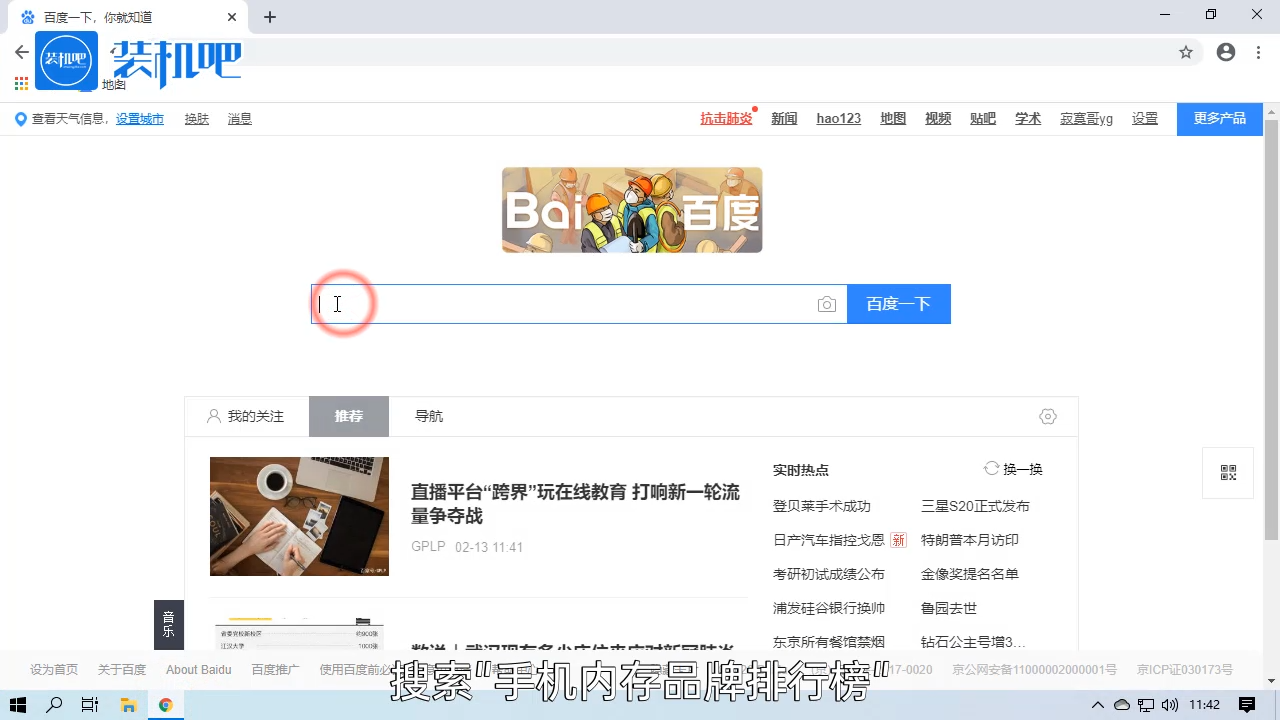Click the 百度一下 search button
Screen dimensions: 1280x720
click(x=898, y=303)
